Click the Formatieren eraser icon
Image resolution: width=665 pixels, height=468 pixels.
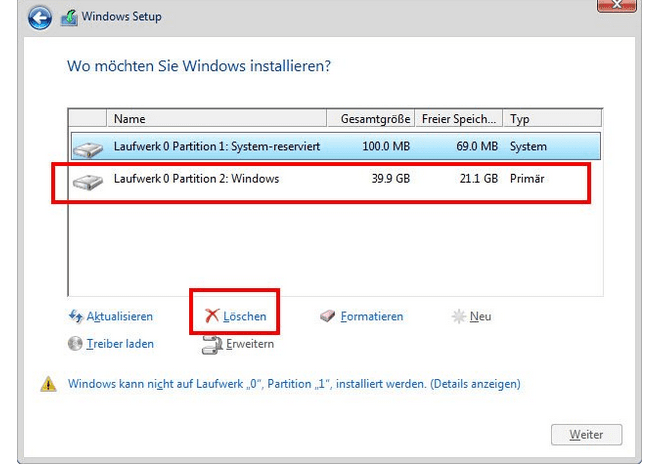click(x=328, y=317)
